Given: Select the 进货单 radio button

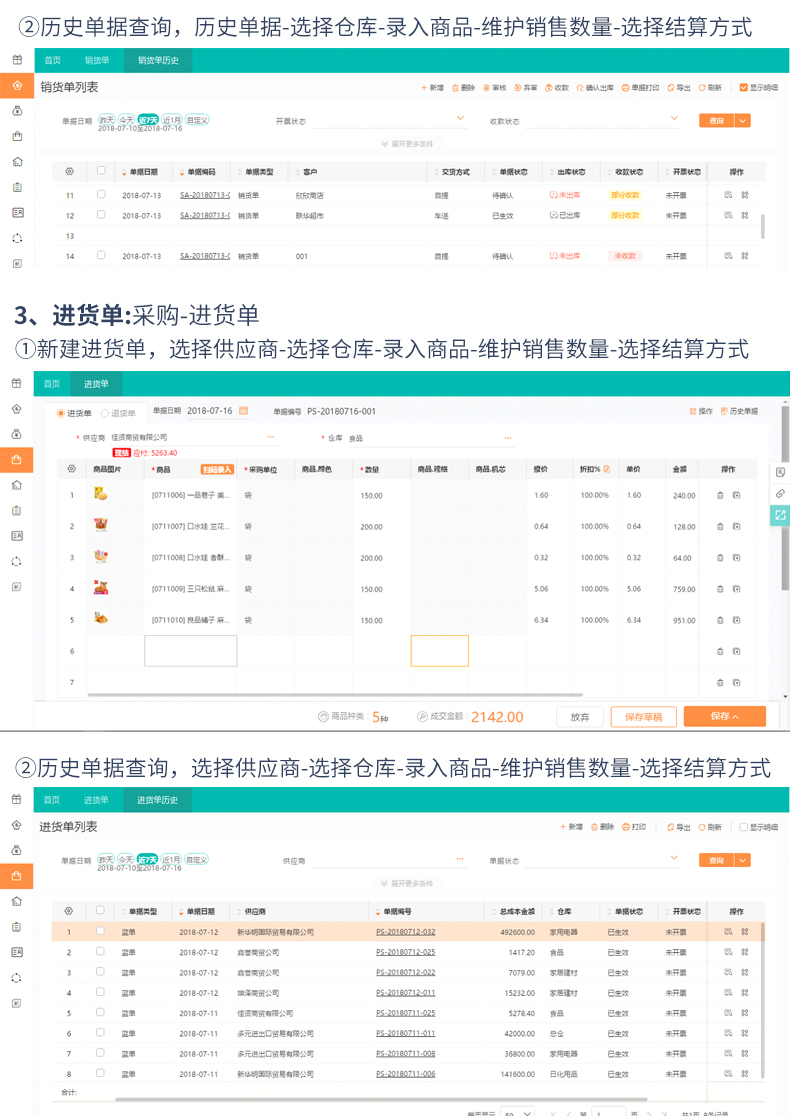Looking at the screenshot, I should click(60, 414).
